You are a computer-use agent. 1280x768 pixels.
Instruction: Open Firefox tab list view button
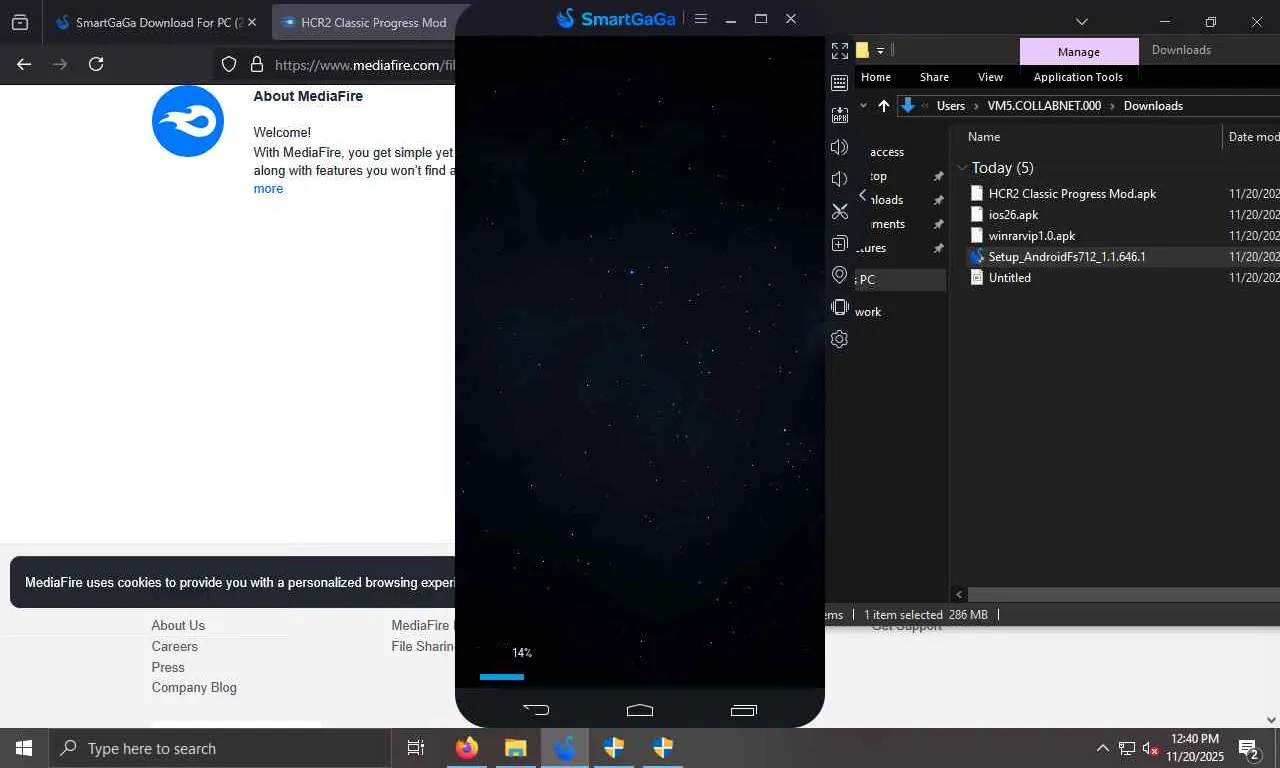20,22
